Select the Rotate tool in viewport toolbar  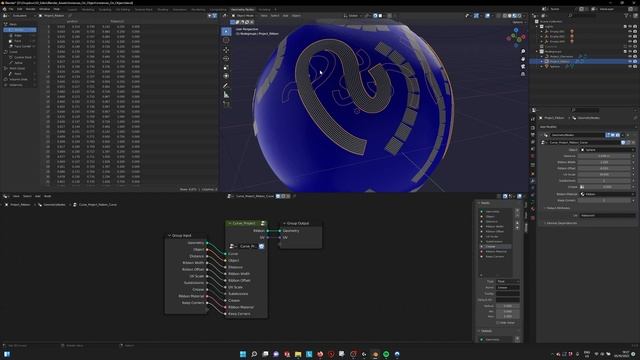pos(226,59)
